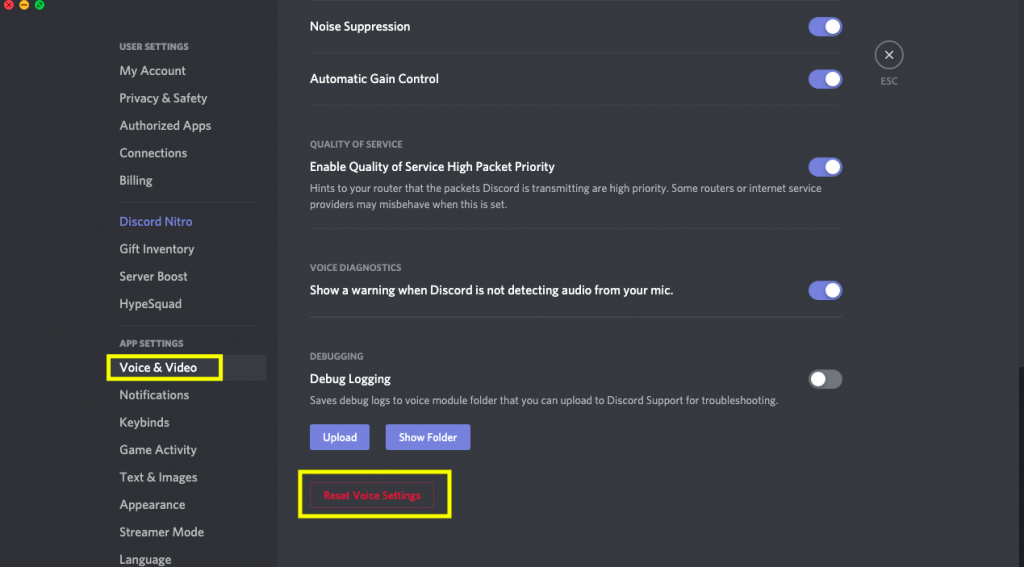The width and height of the screenshot is (1024, 567).
Task: Open Billing settings
Action: (136, 181)
